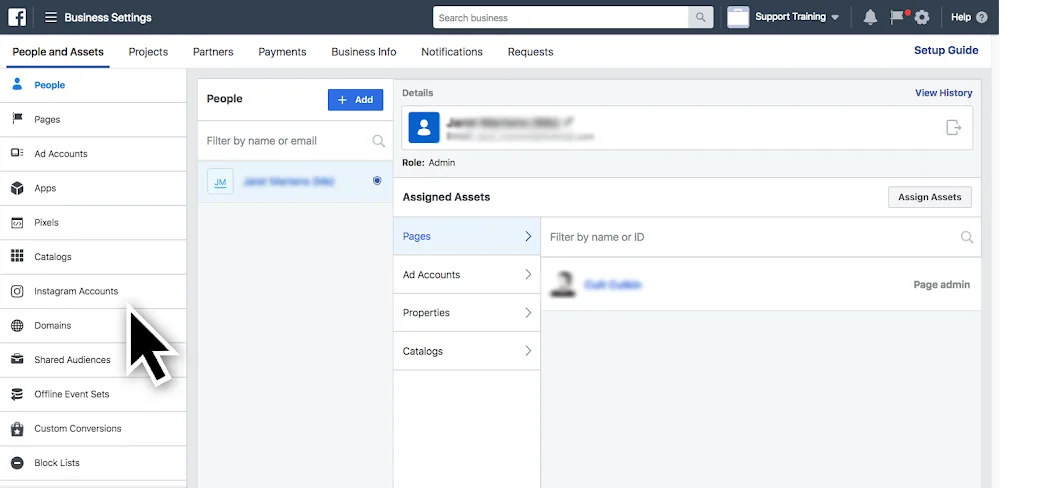Image resolution: width=1064 pixels, height=488 pixels.
Task: Click the Block Lists minus-circle icon
Action: pyautogui.click(x=17, y=463)
